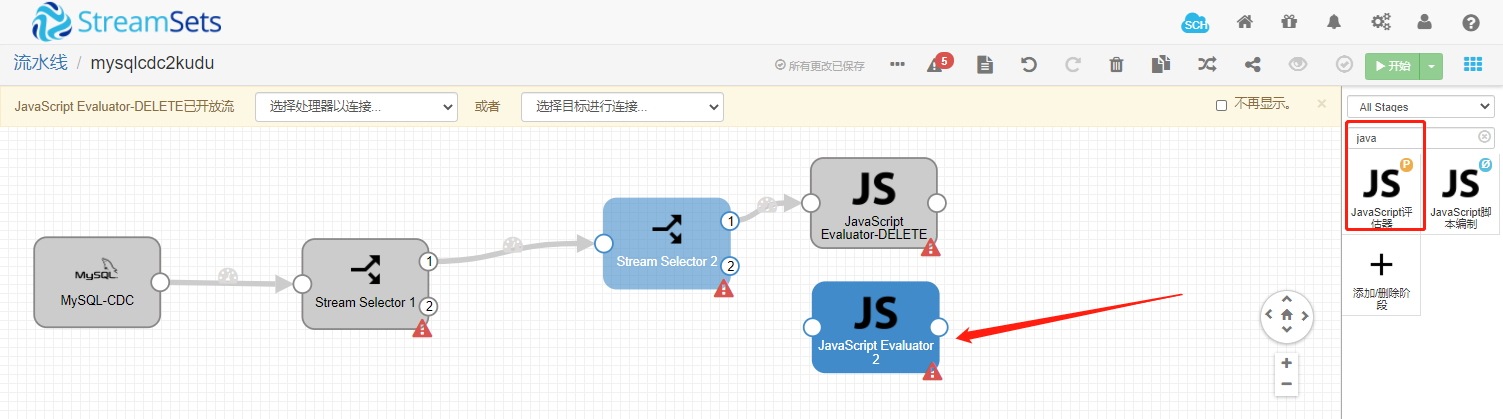Open the help question mark icon

(1471, 22)
